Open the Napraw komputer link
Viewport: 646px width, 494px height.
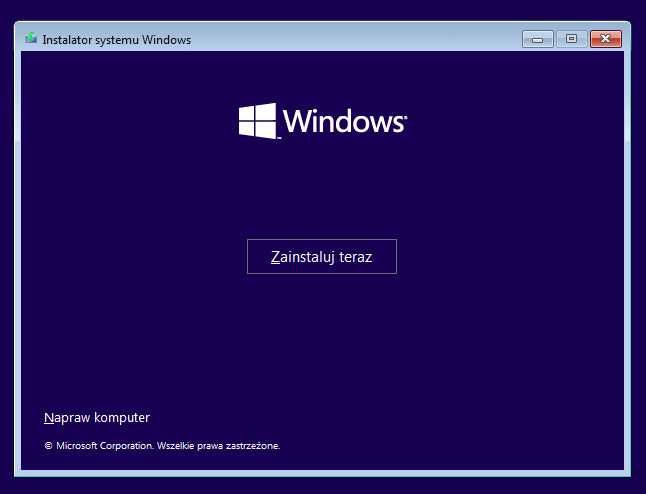[x=97, y=417]
